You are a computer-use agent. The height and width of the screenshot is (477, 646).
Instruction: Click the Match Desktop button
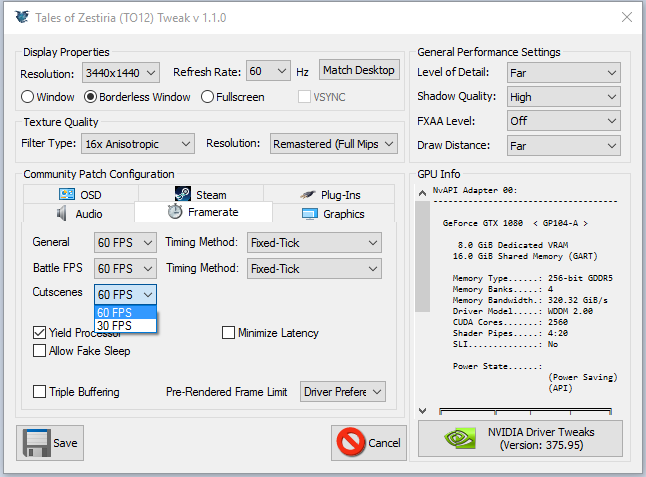[359, 70]
